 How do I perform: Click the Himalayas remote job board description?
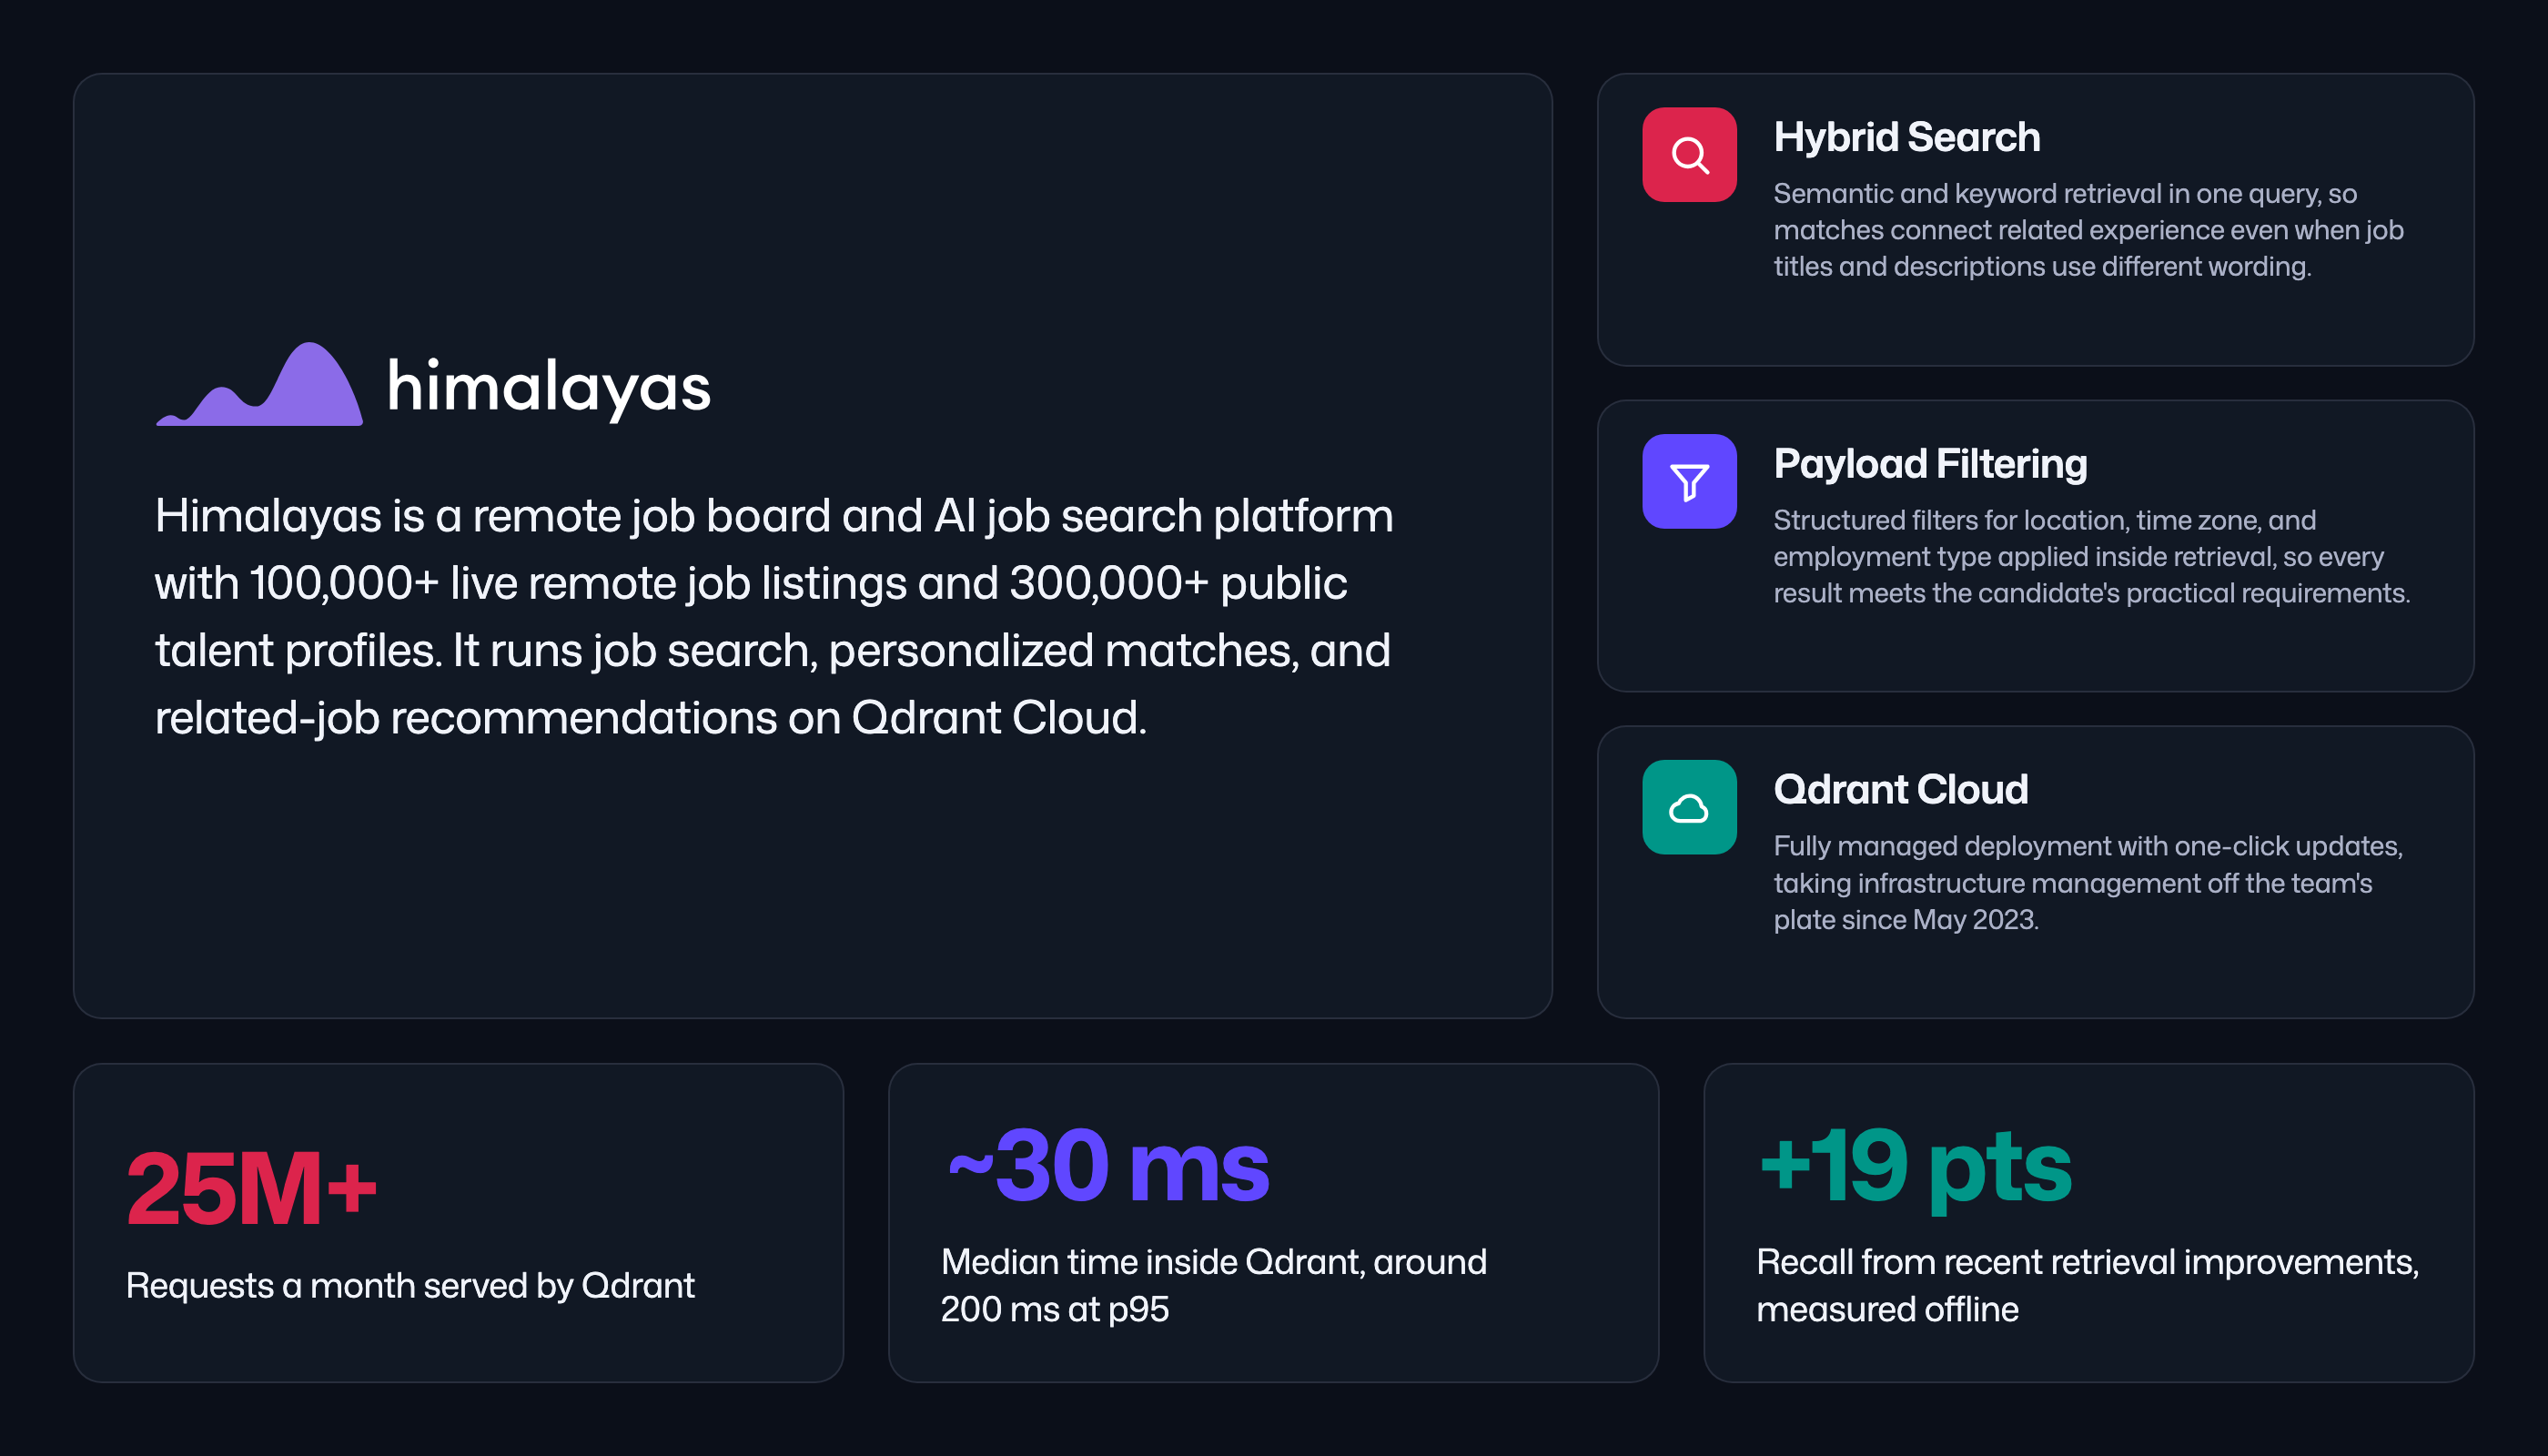coord(774,616)
